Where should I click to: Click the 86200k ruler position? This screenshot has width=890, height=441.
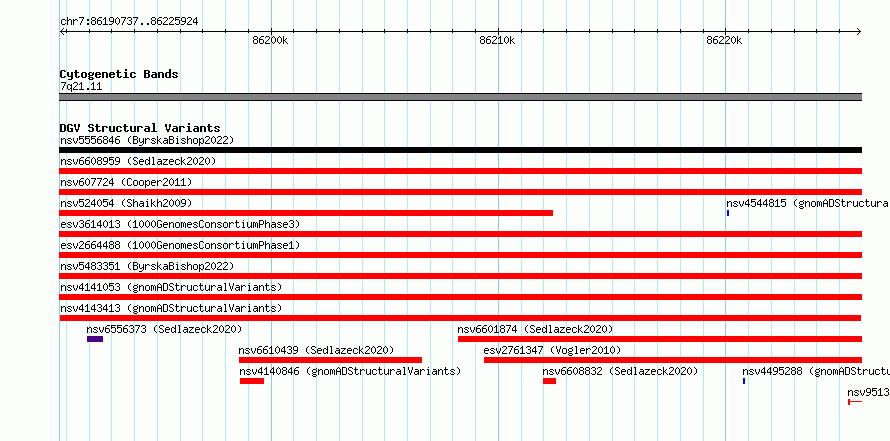click(270, 40)
